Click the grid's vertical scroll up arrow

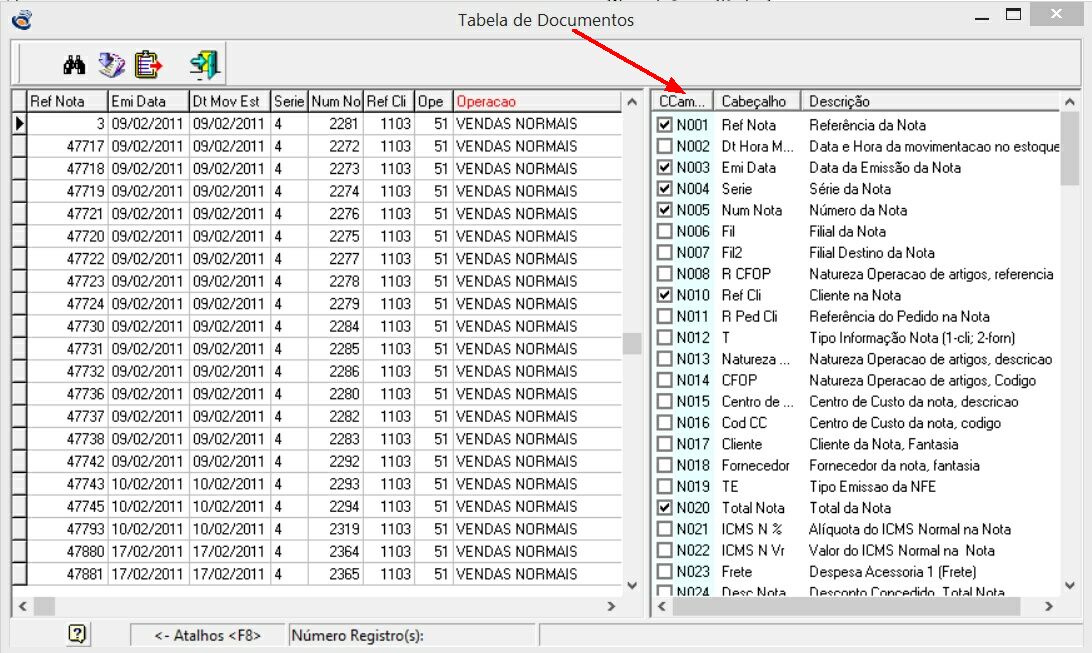tap(632, 102)
